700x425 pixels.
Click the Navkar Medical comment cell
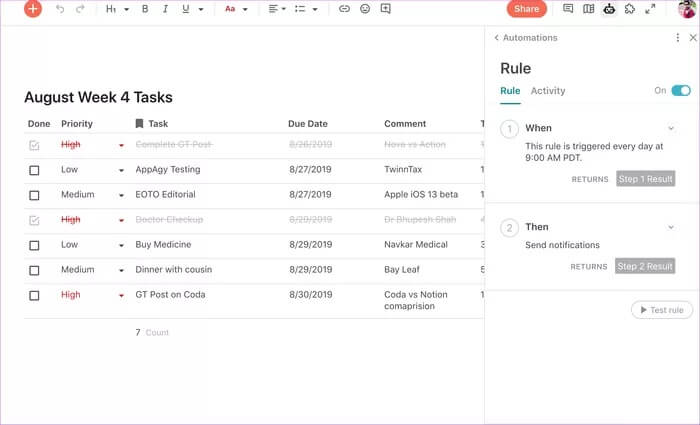(x=416, y=245)
